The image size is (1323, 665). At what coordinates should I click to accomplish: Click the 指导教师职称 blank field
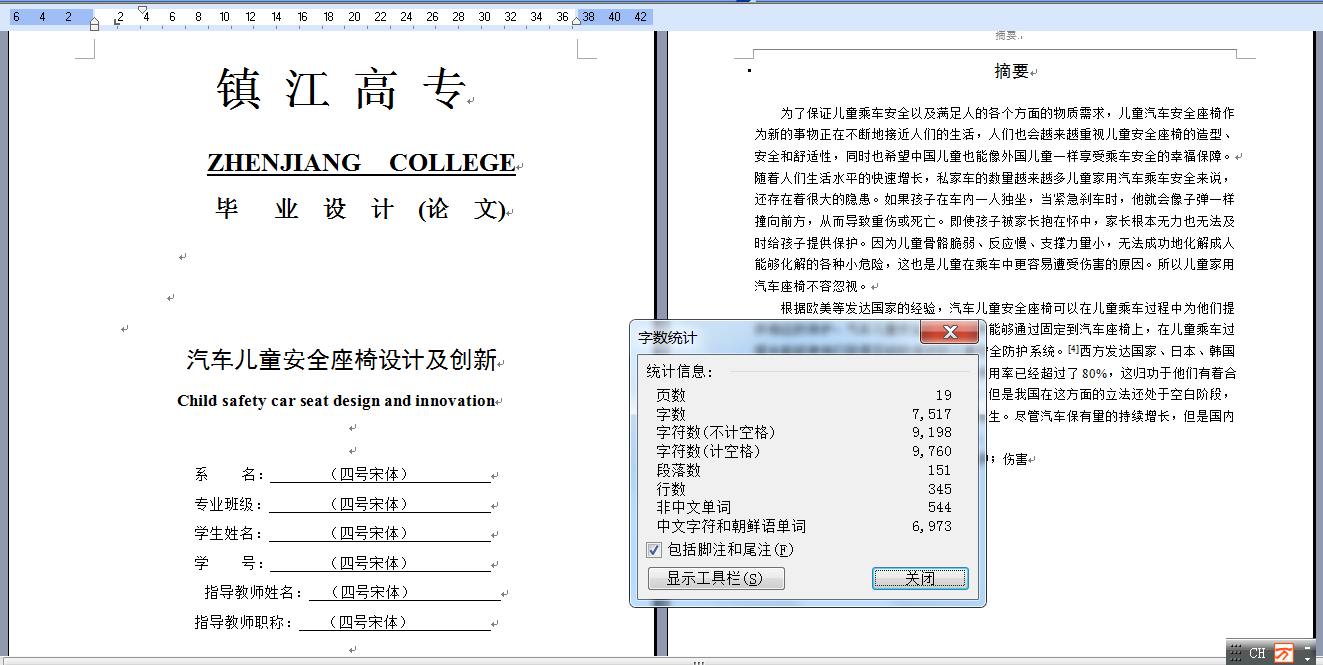click(x=395, y=622)
